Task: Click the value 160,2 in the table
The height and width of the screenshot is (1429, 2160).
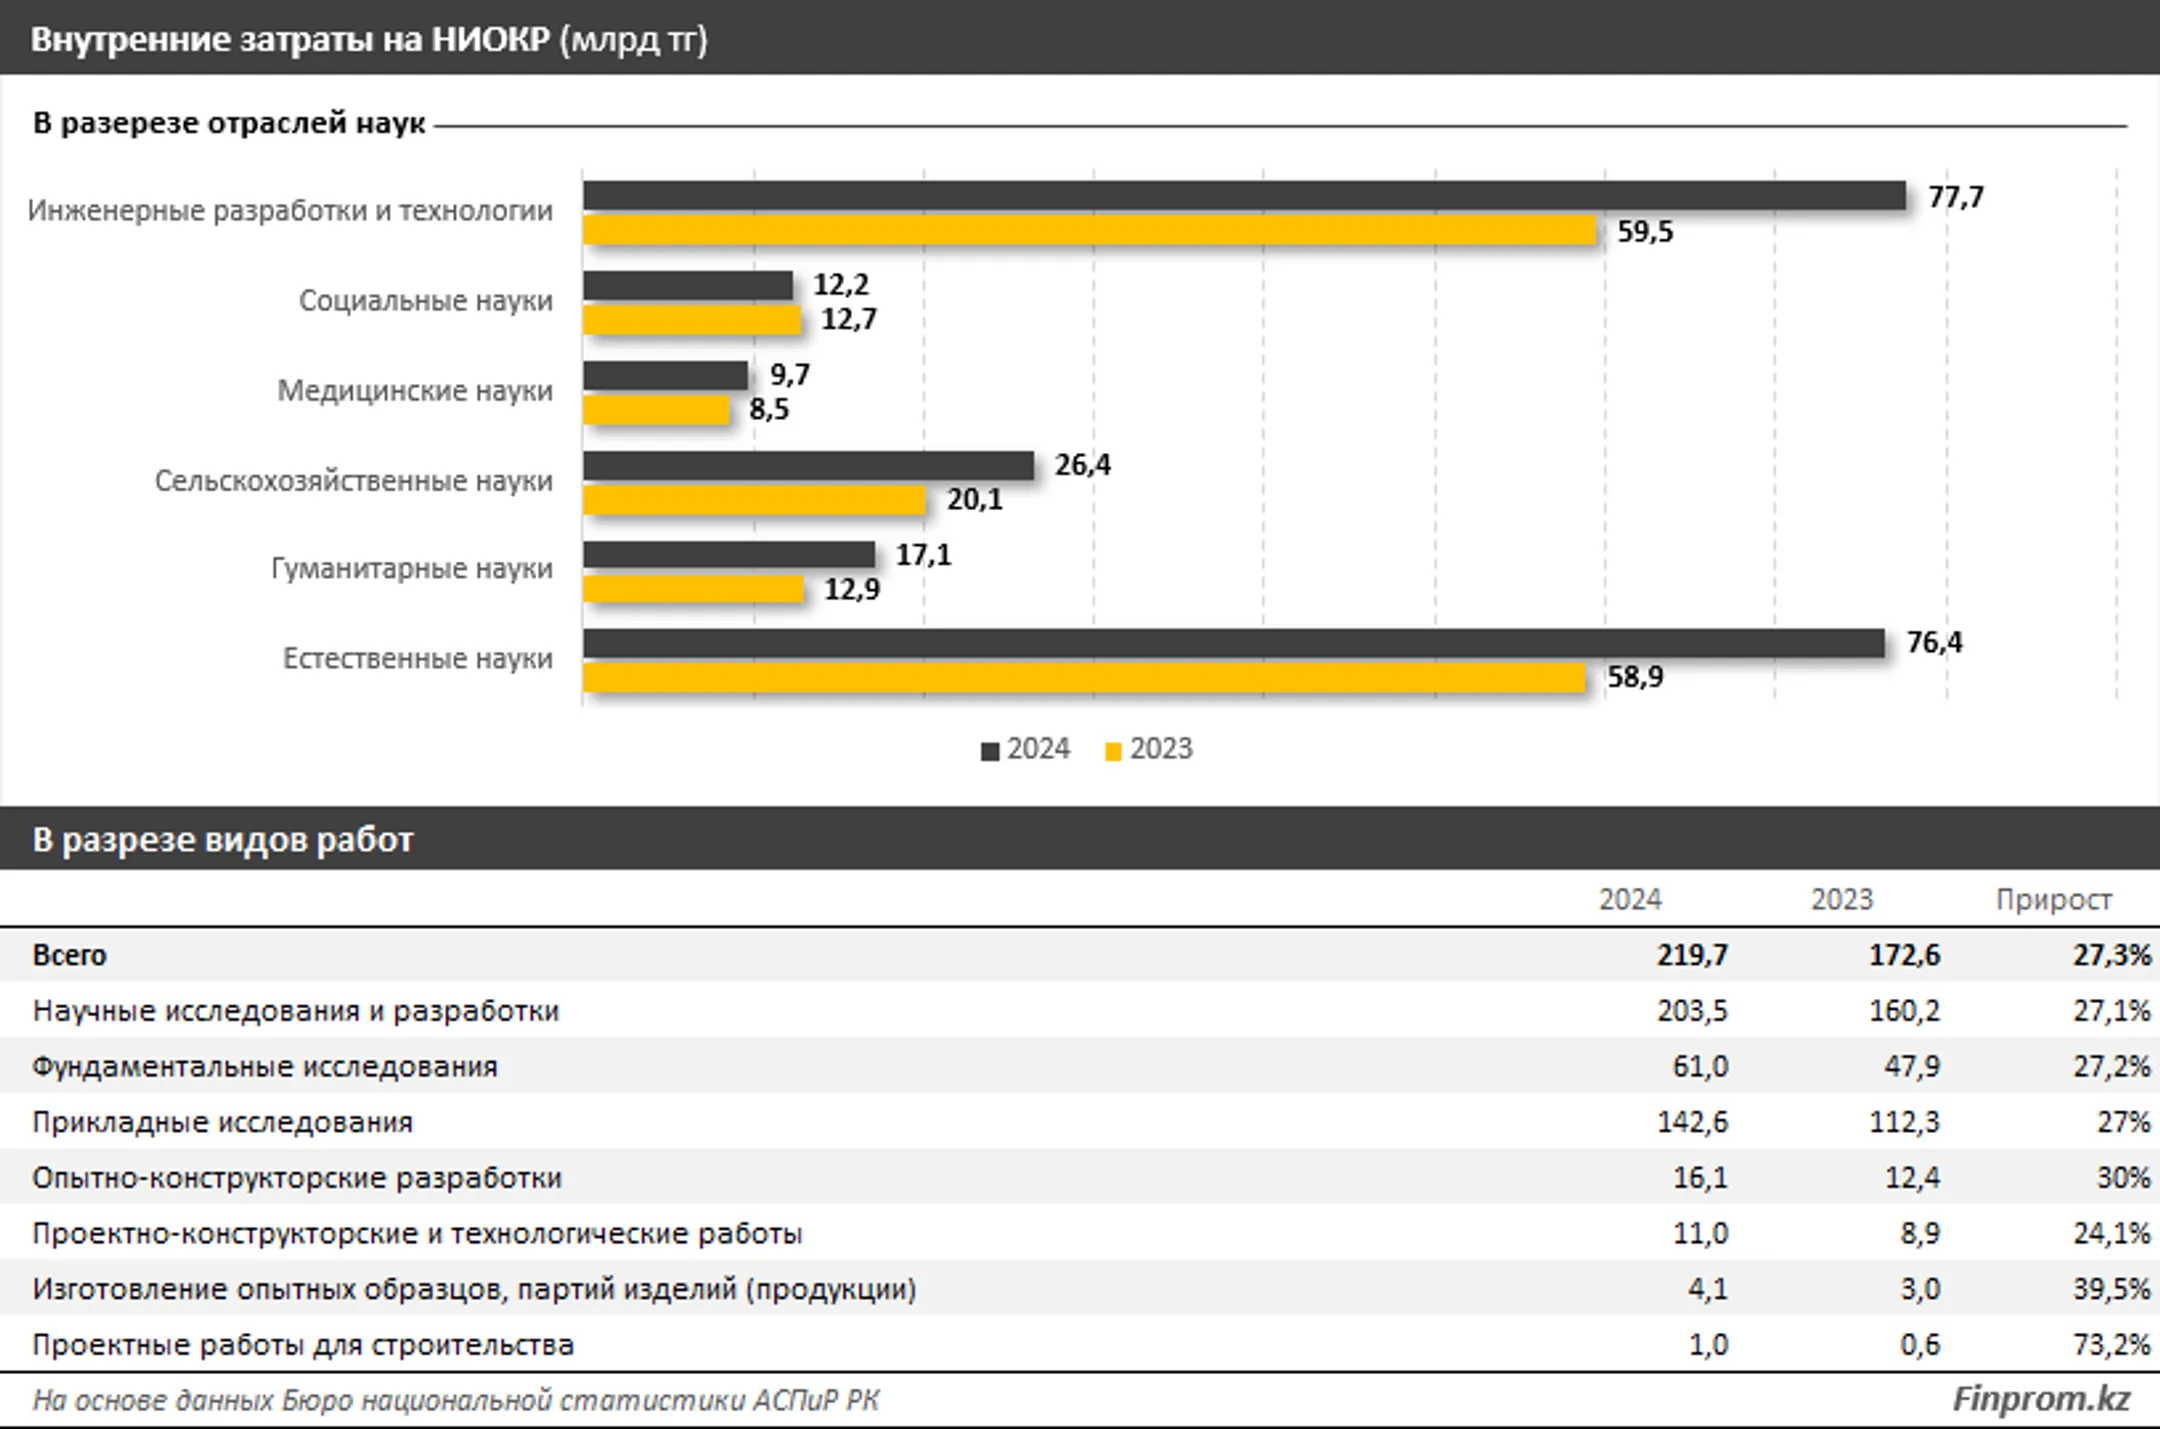Action: pyautogui.click(x=1904, y=1011)
